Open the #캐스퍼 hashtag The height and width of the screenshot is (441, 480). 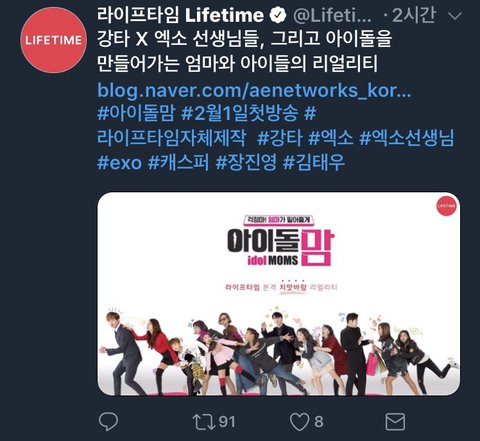click(178, 163)
